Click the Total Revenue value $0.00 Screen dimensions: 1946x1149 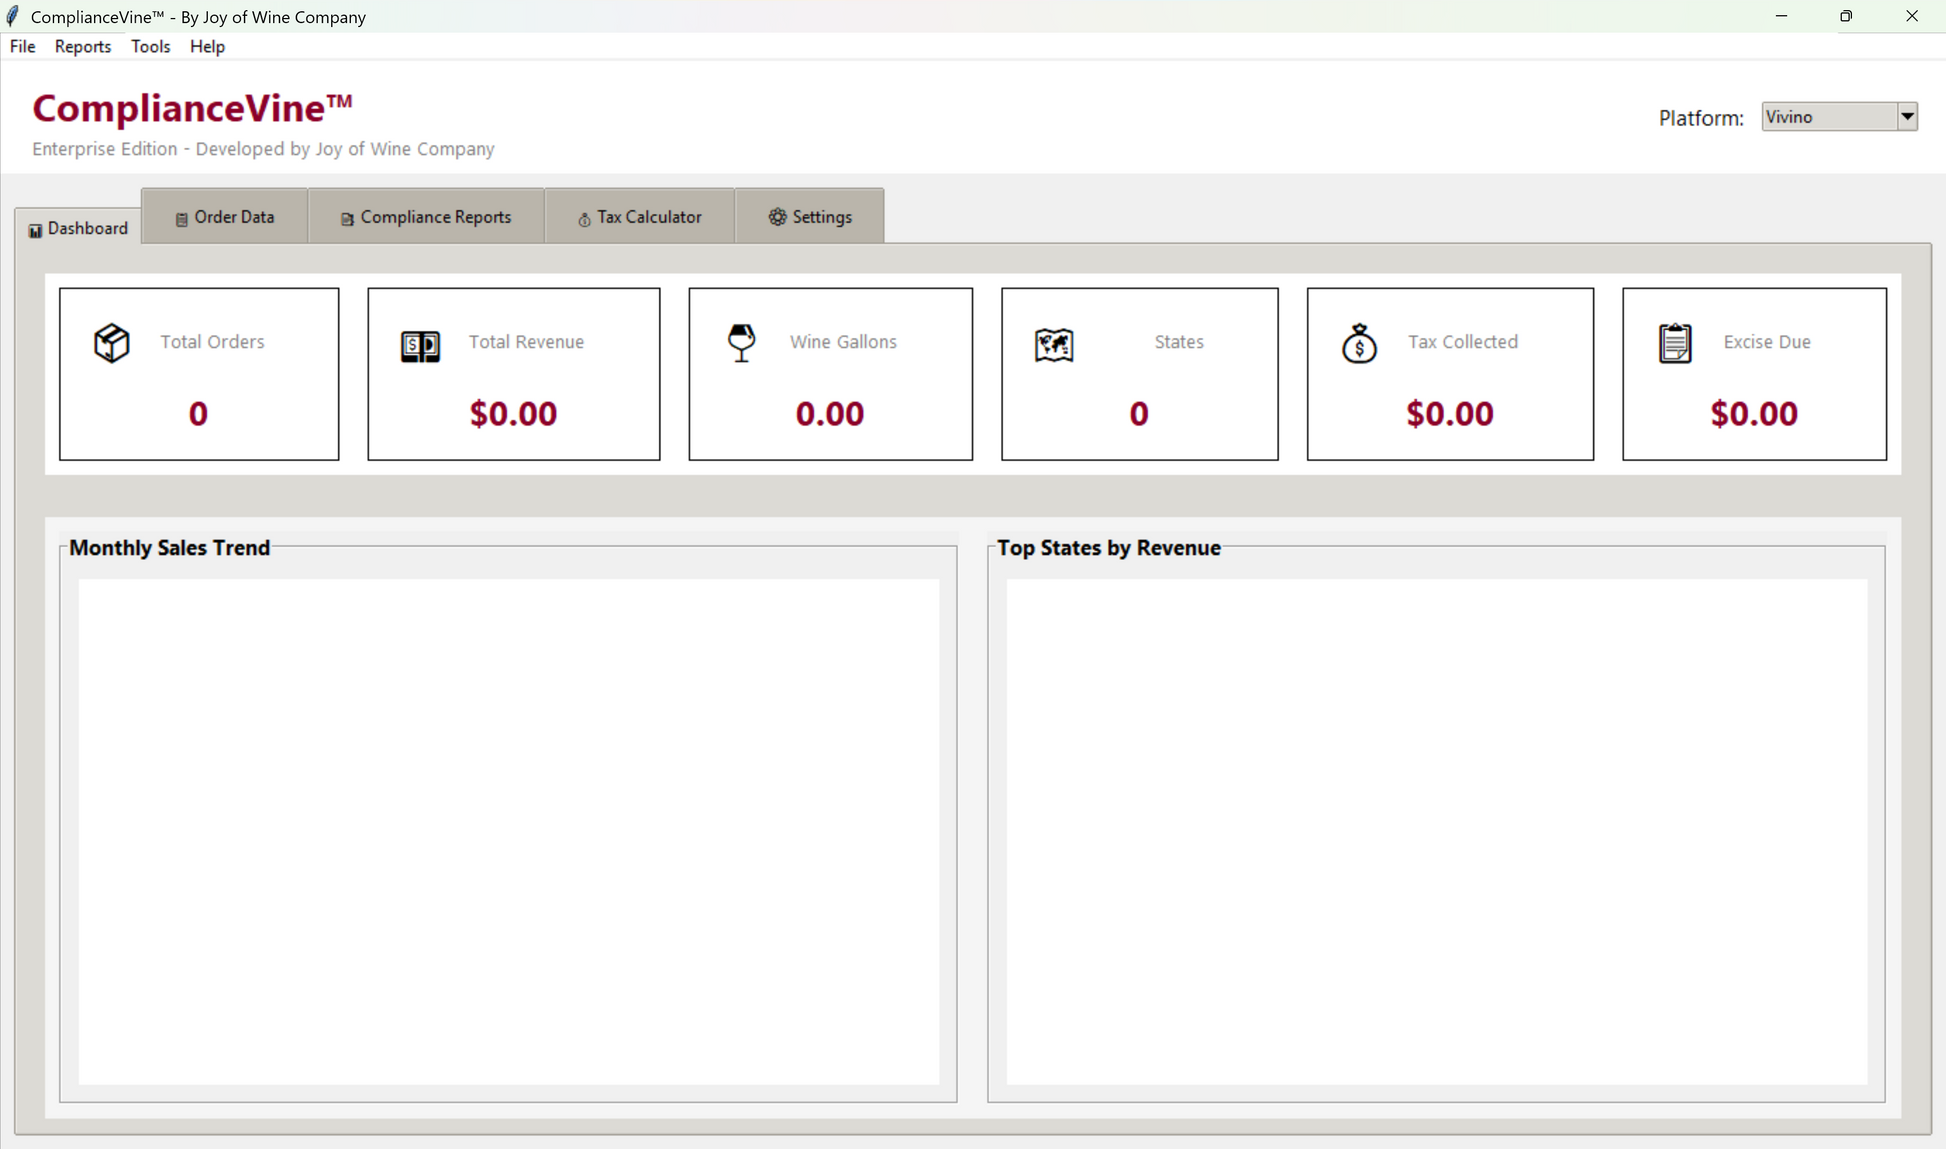click(x=513, y=413)
